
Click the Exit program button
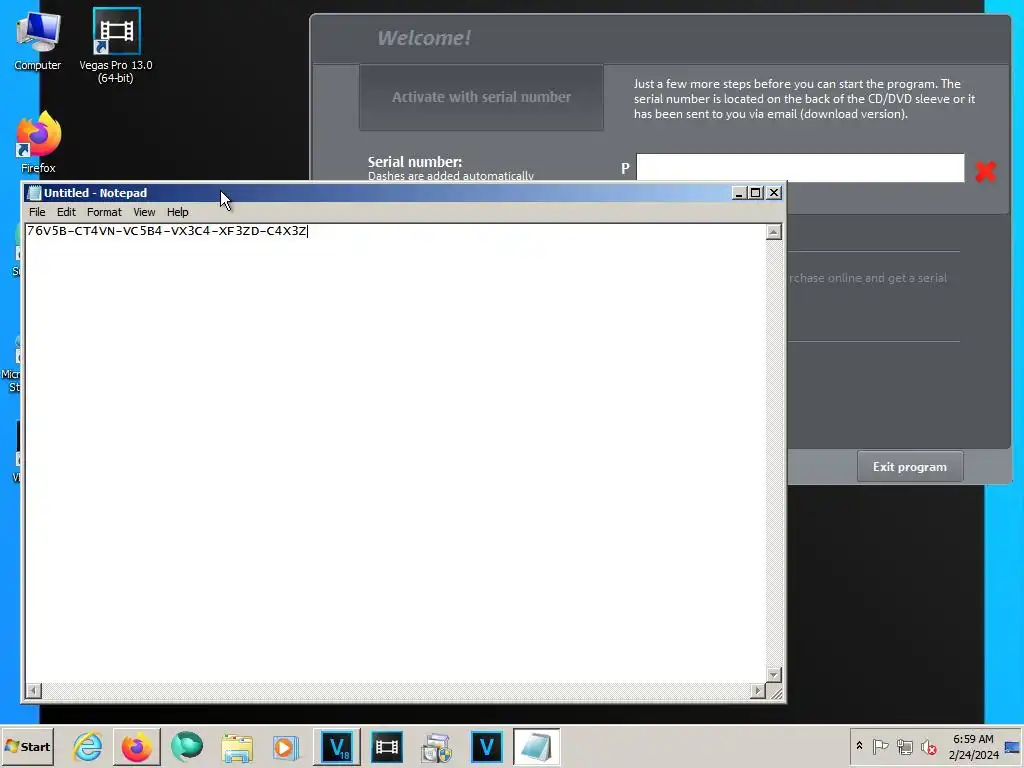(x=910, y=467)
